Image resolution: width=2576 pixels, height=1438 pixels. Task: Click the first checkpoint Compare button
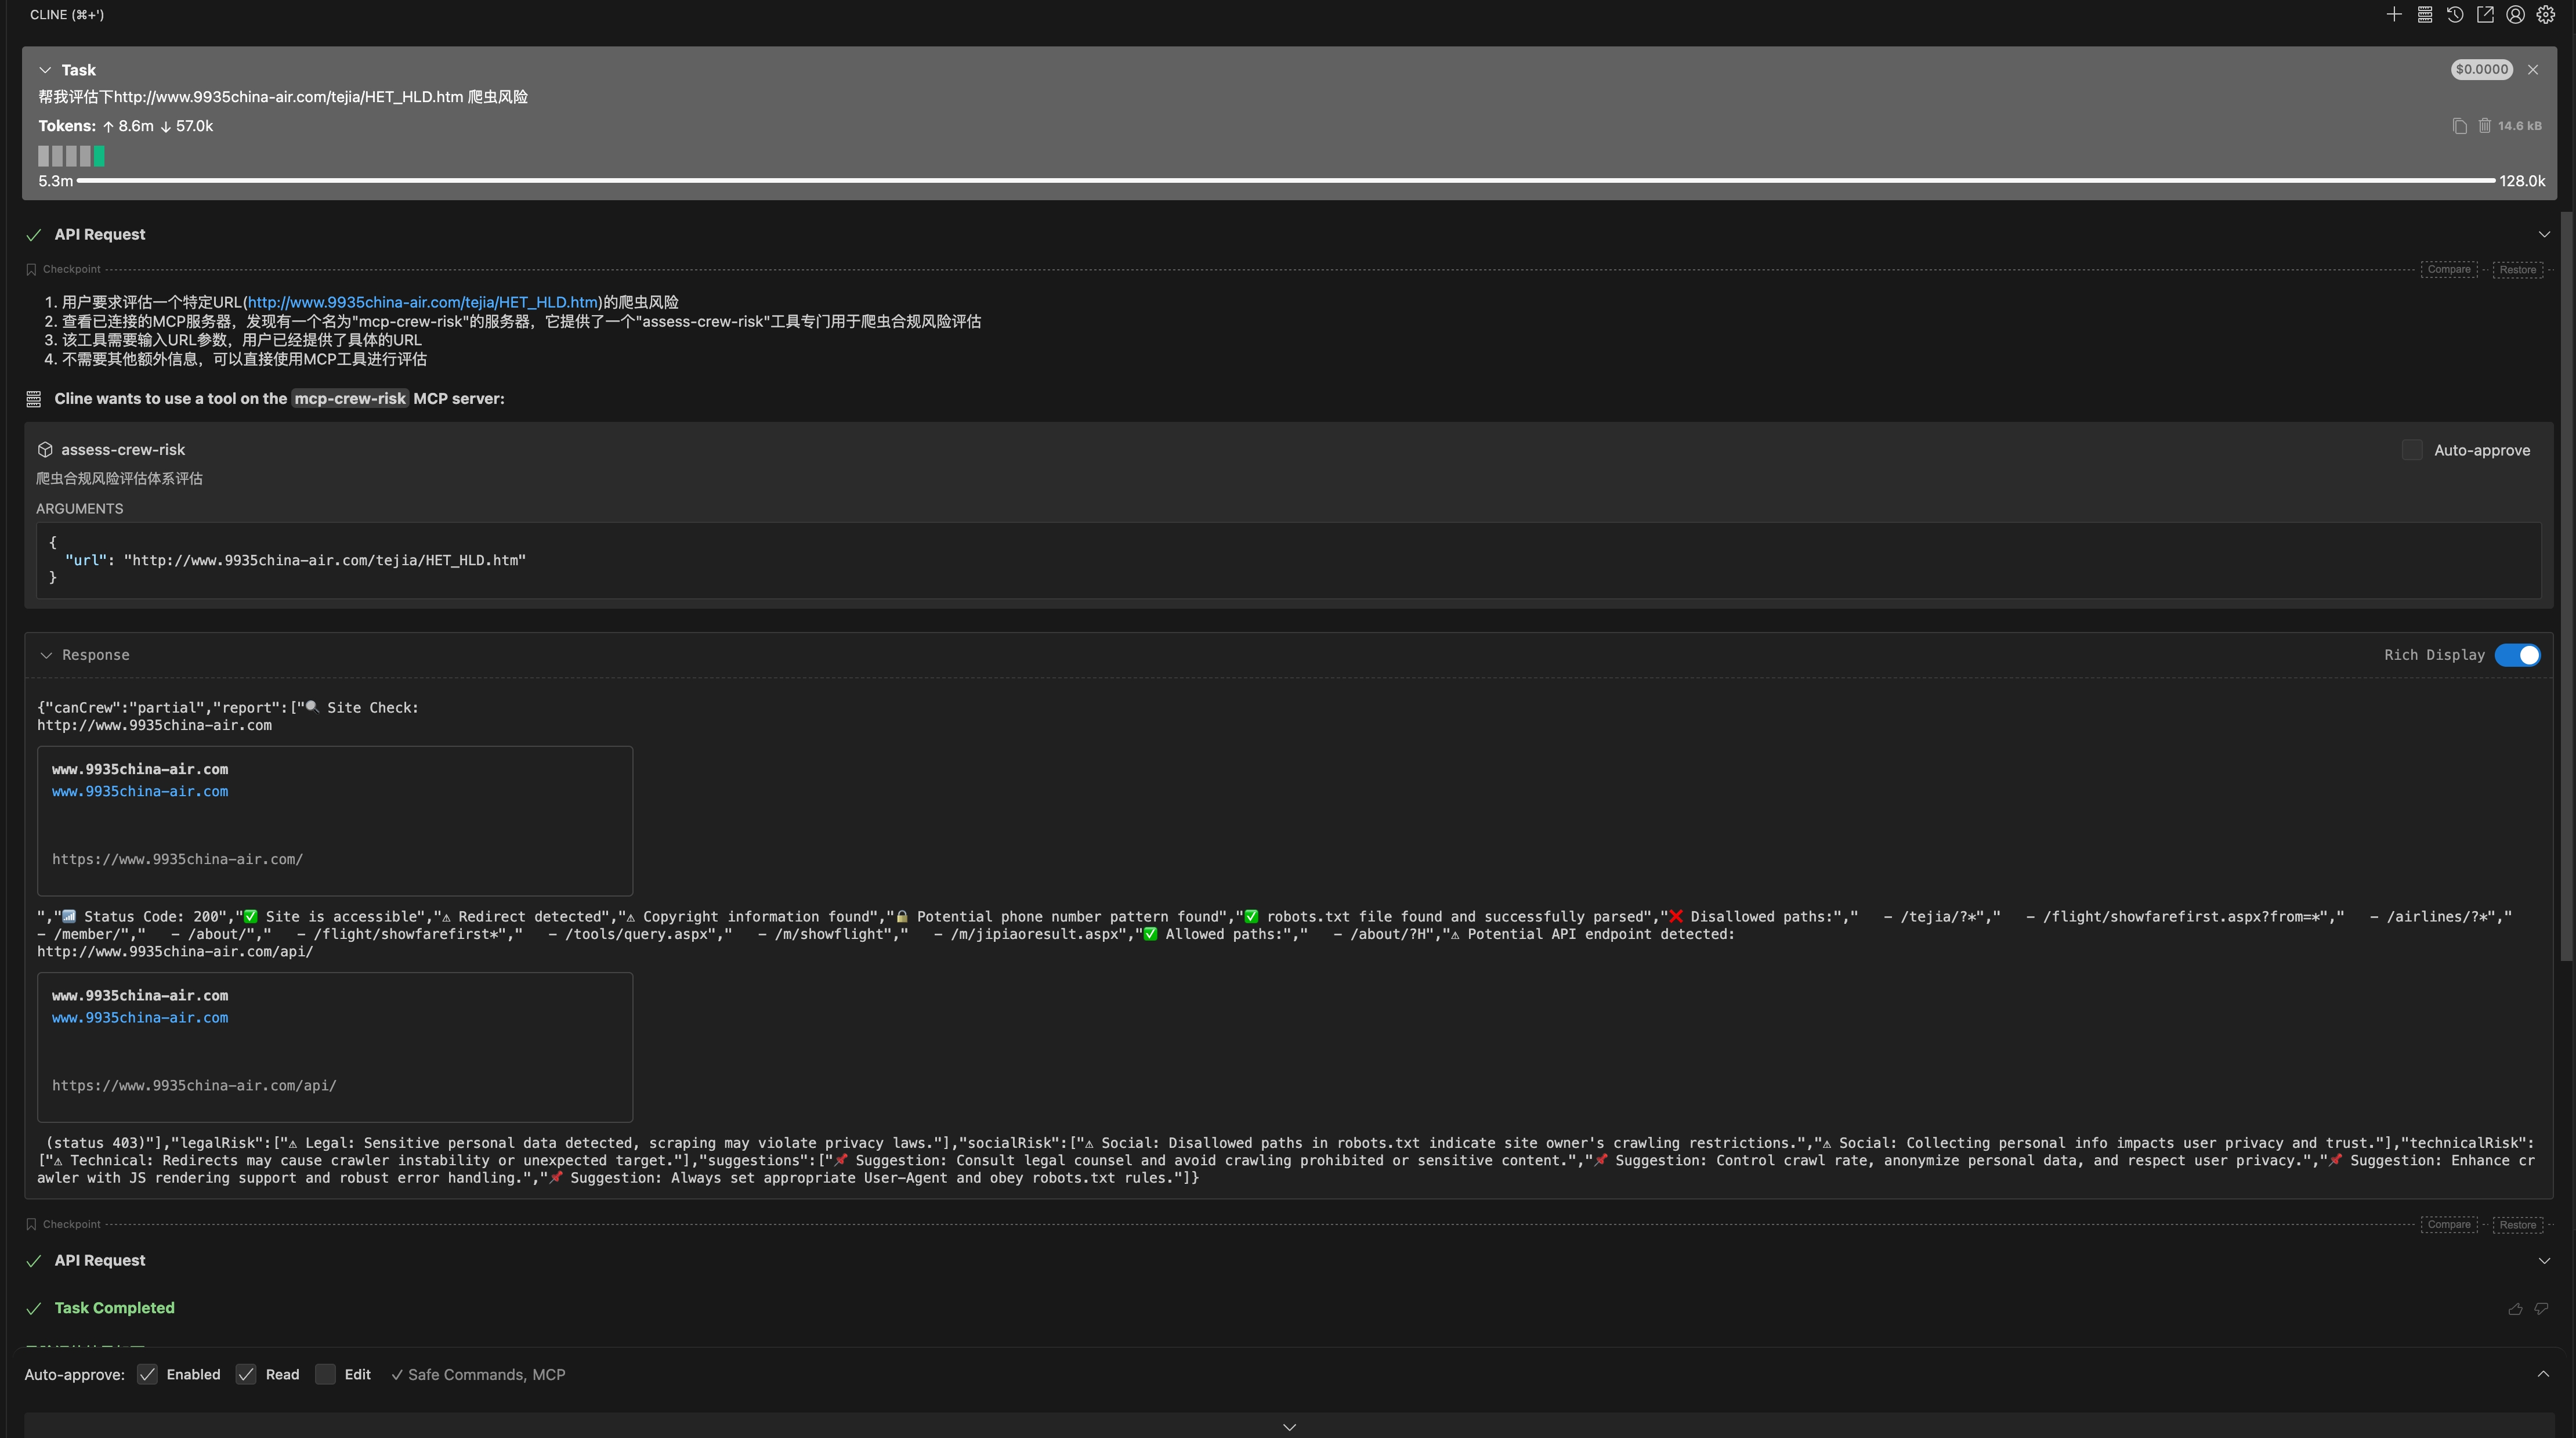click(2448, 269)
